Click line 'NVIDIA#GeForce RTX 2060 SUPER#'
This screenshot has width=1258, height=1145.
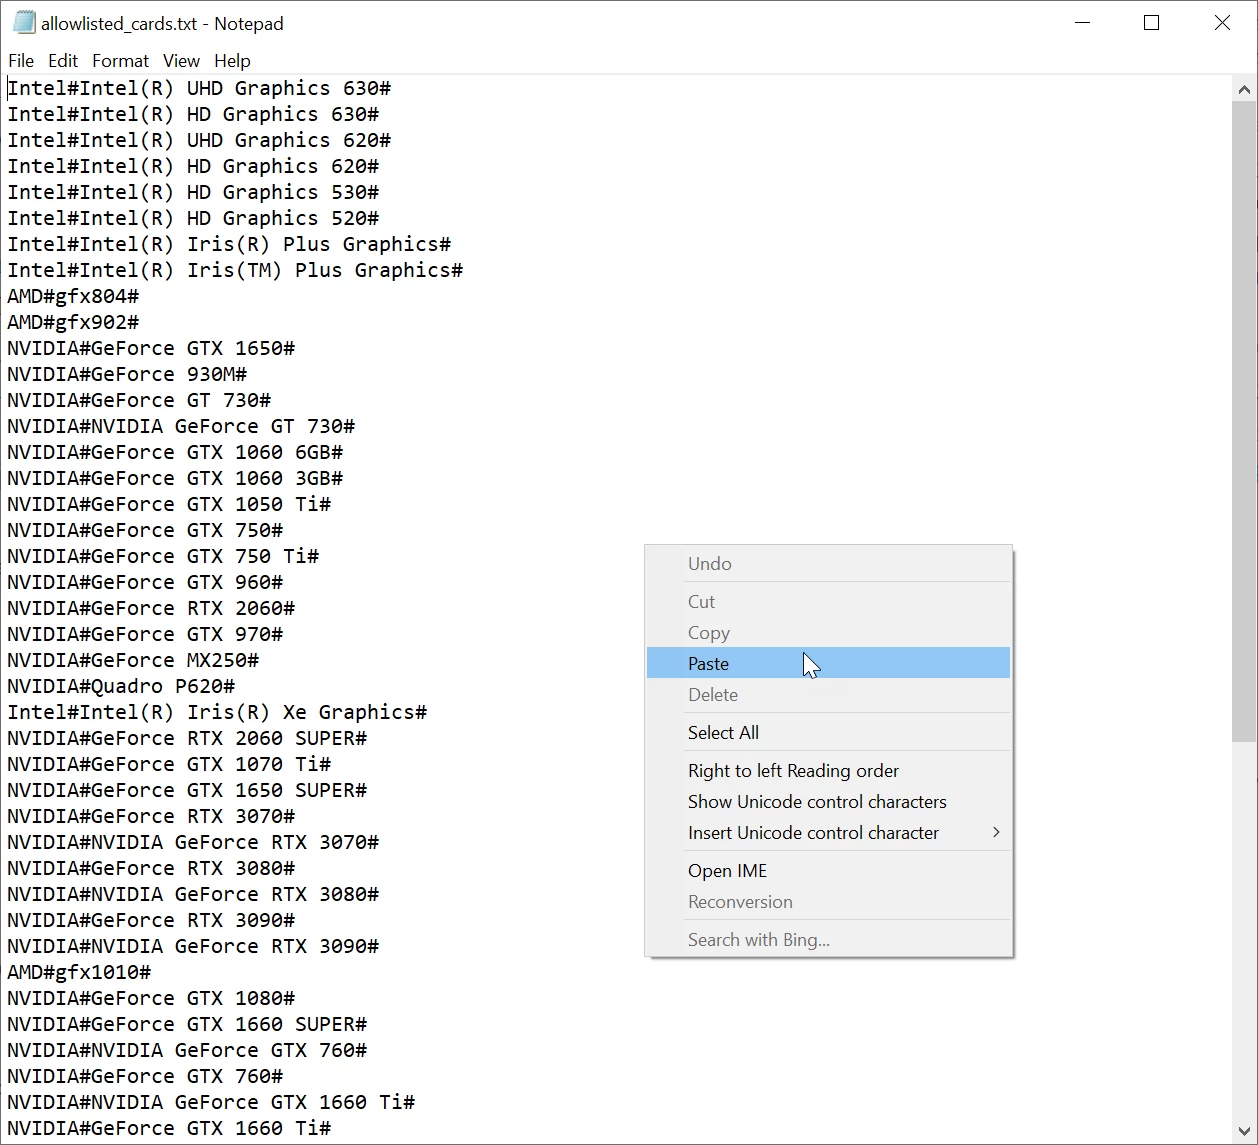click(187, 738)
